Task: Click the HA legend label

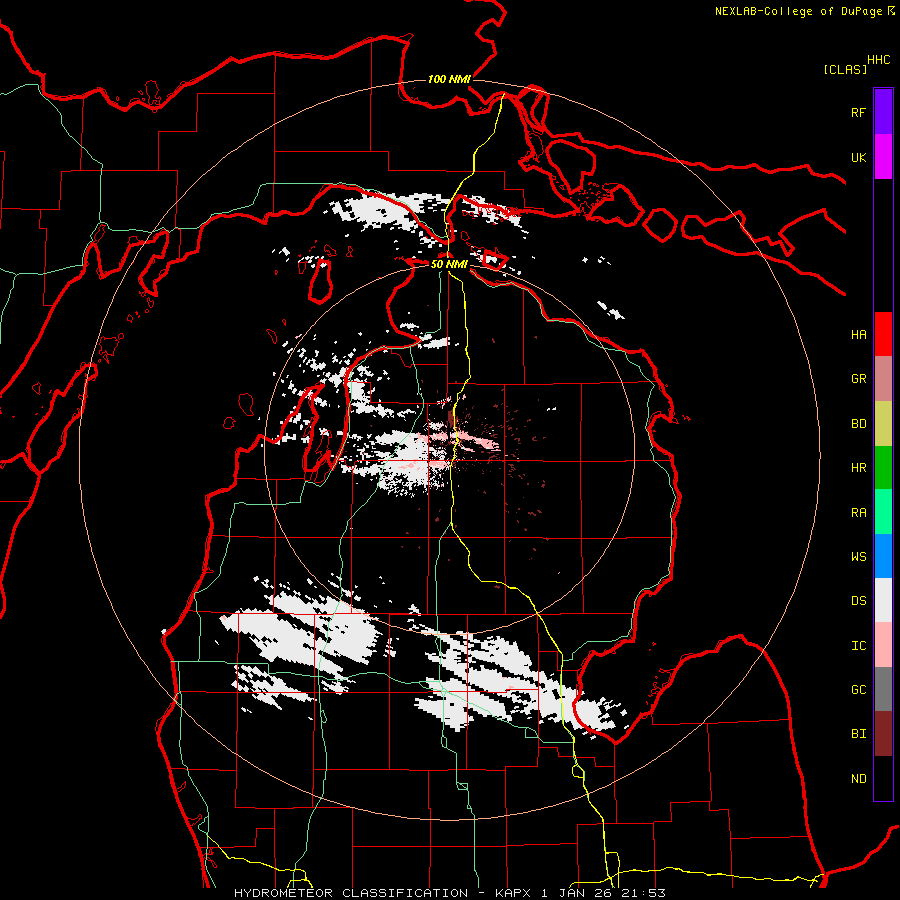Action: pyautogui.click(x=858, y=335)
